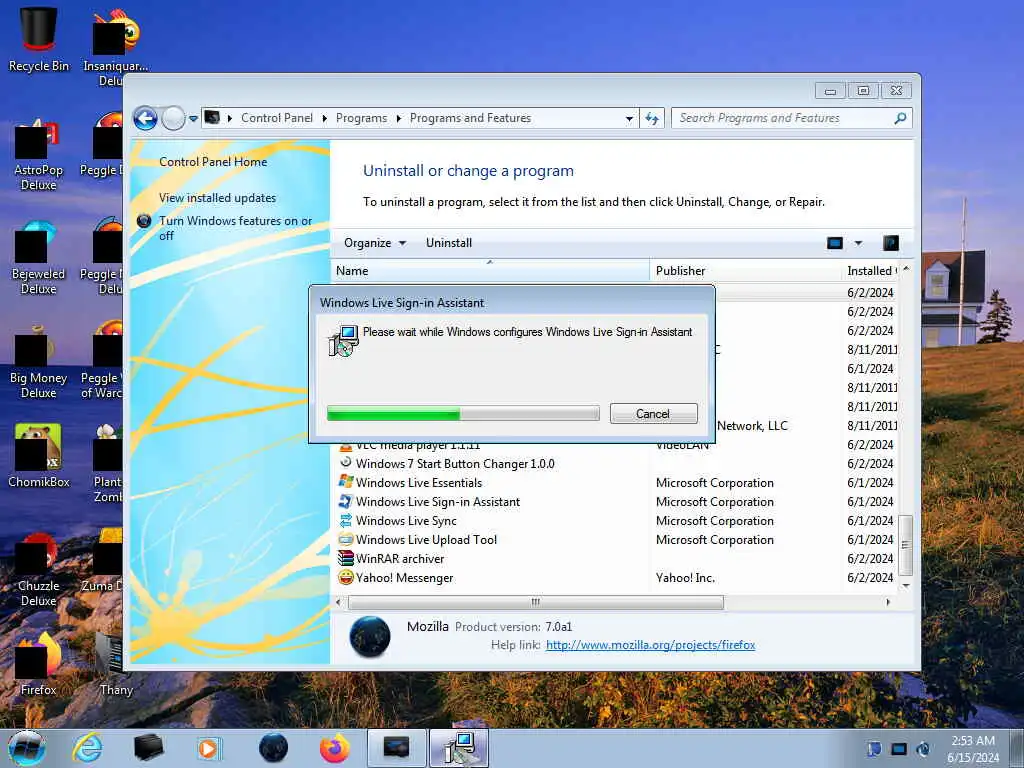
Task: Click the Windows Live Upload Tool icon
Action: [x=345, y=539]
